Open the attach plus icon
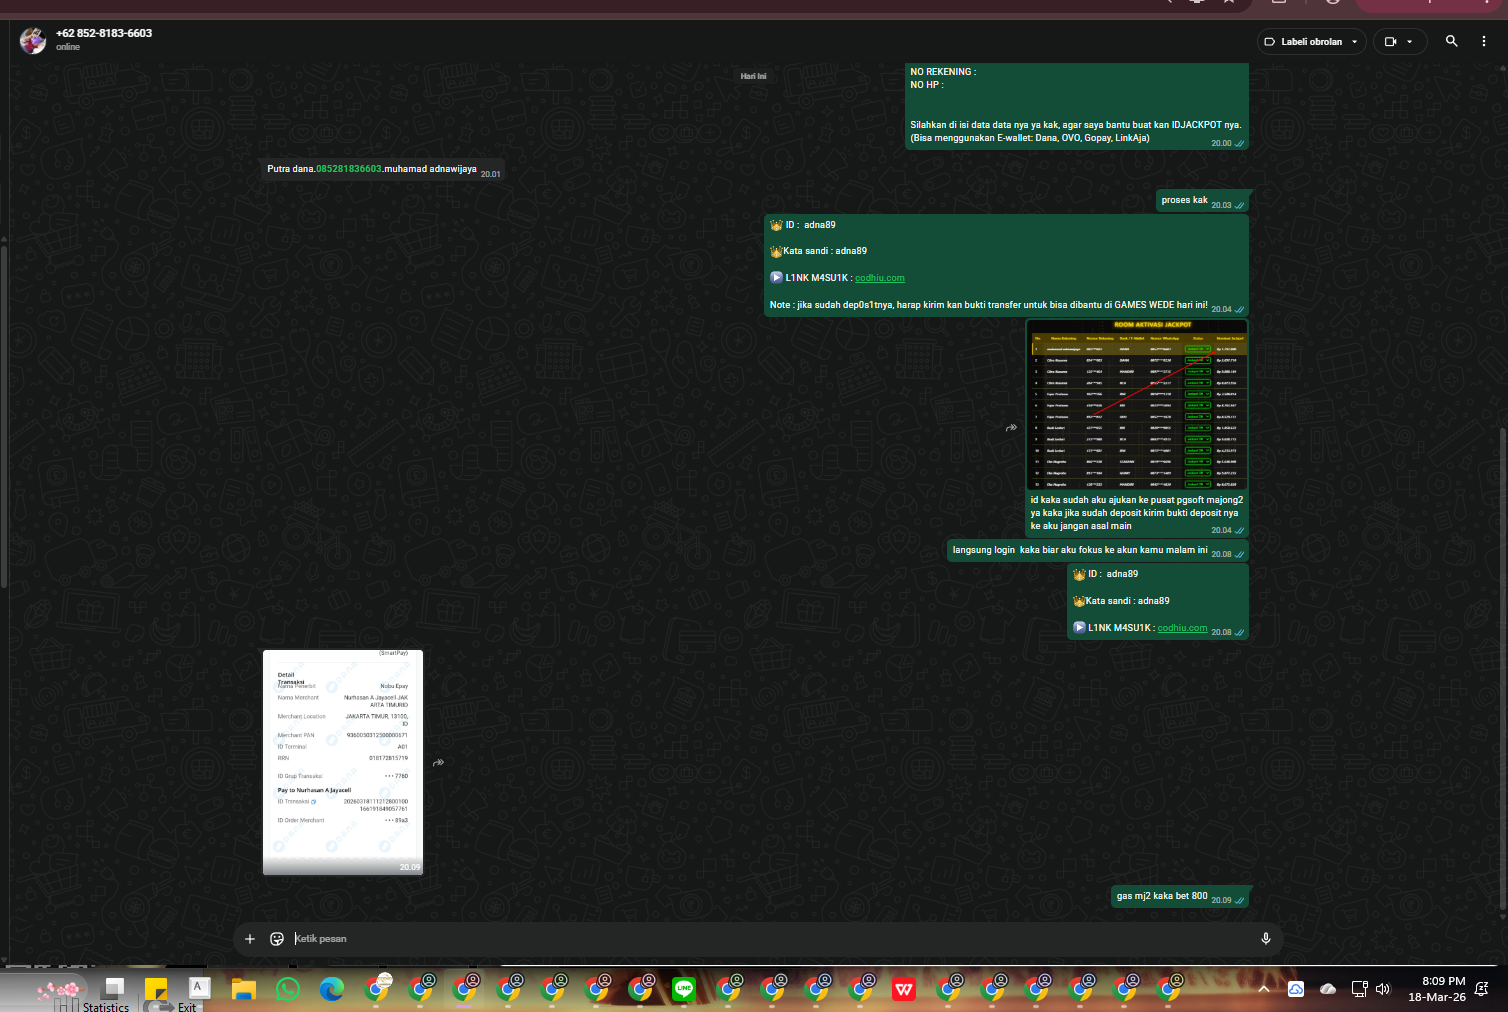 pyautogui.click(x=250, y=938)
